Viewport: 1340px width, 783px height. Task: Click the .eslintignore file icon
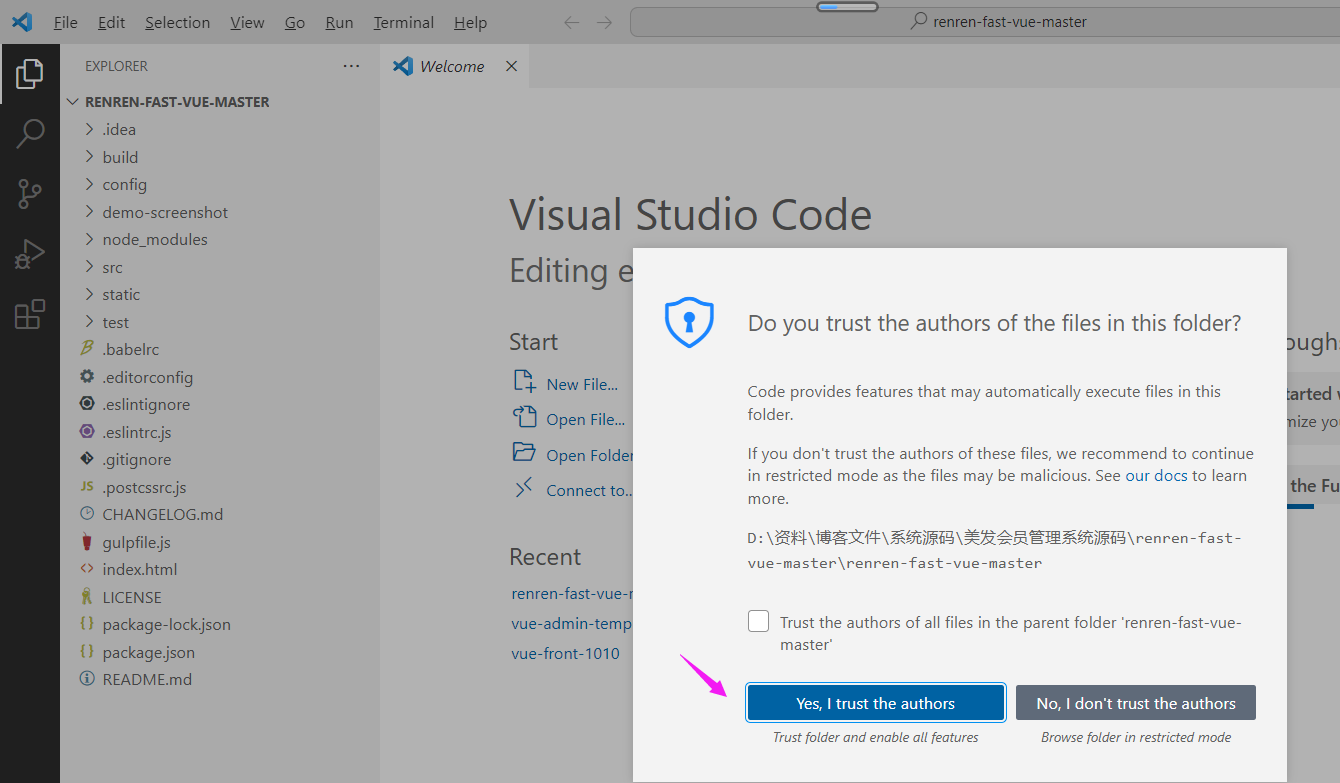[x=86, y=404]
